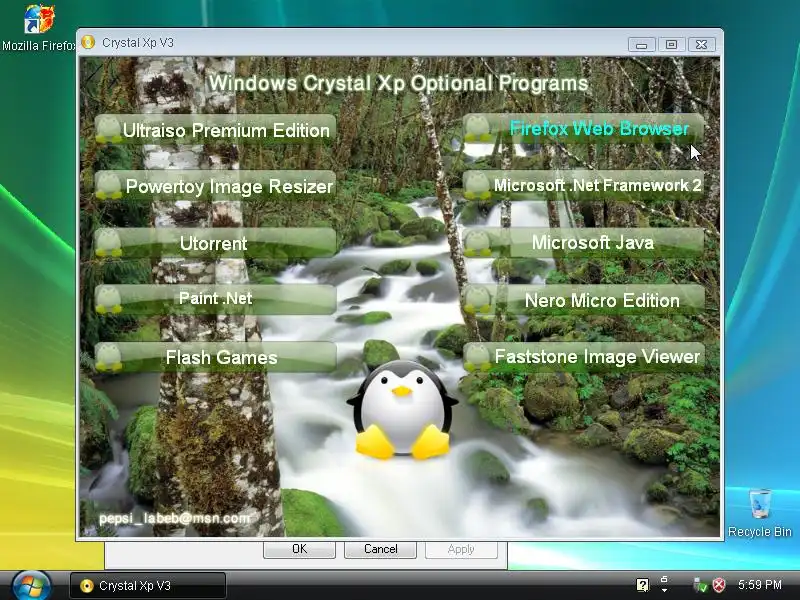Install Ultraiso Premium Edition

(215, 130)
